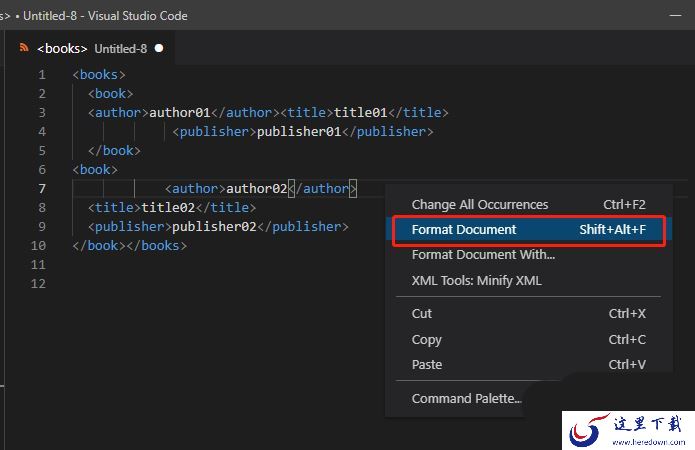Image resolution: width=695 pixels, height=450 pixels.
Task: Open Command Palette... from context menu
Action: coord(466,399)
